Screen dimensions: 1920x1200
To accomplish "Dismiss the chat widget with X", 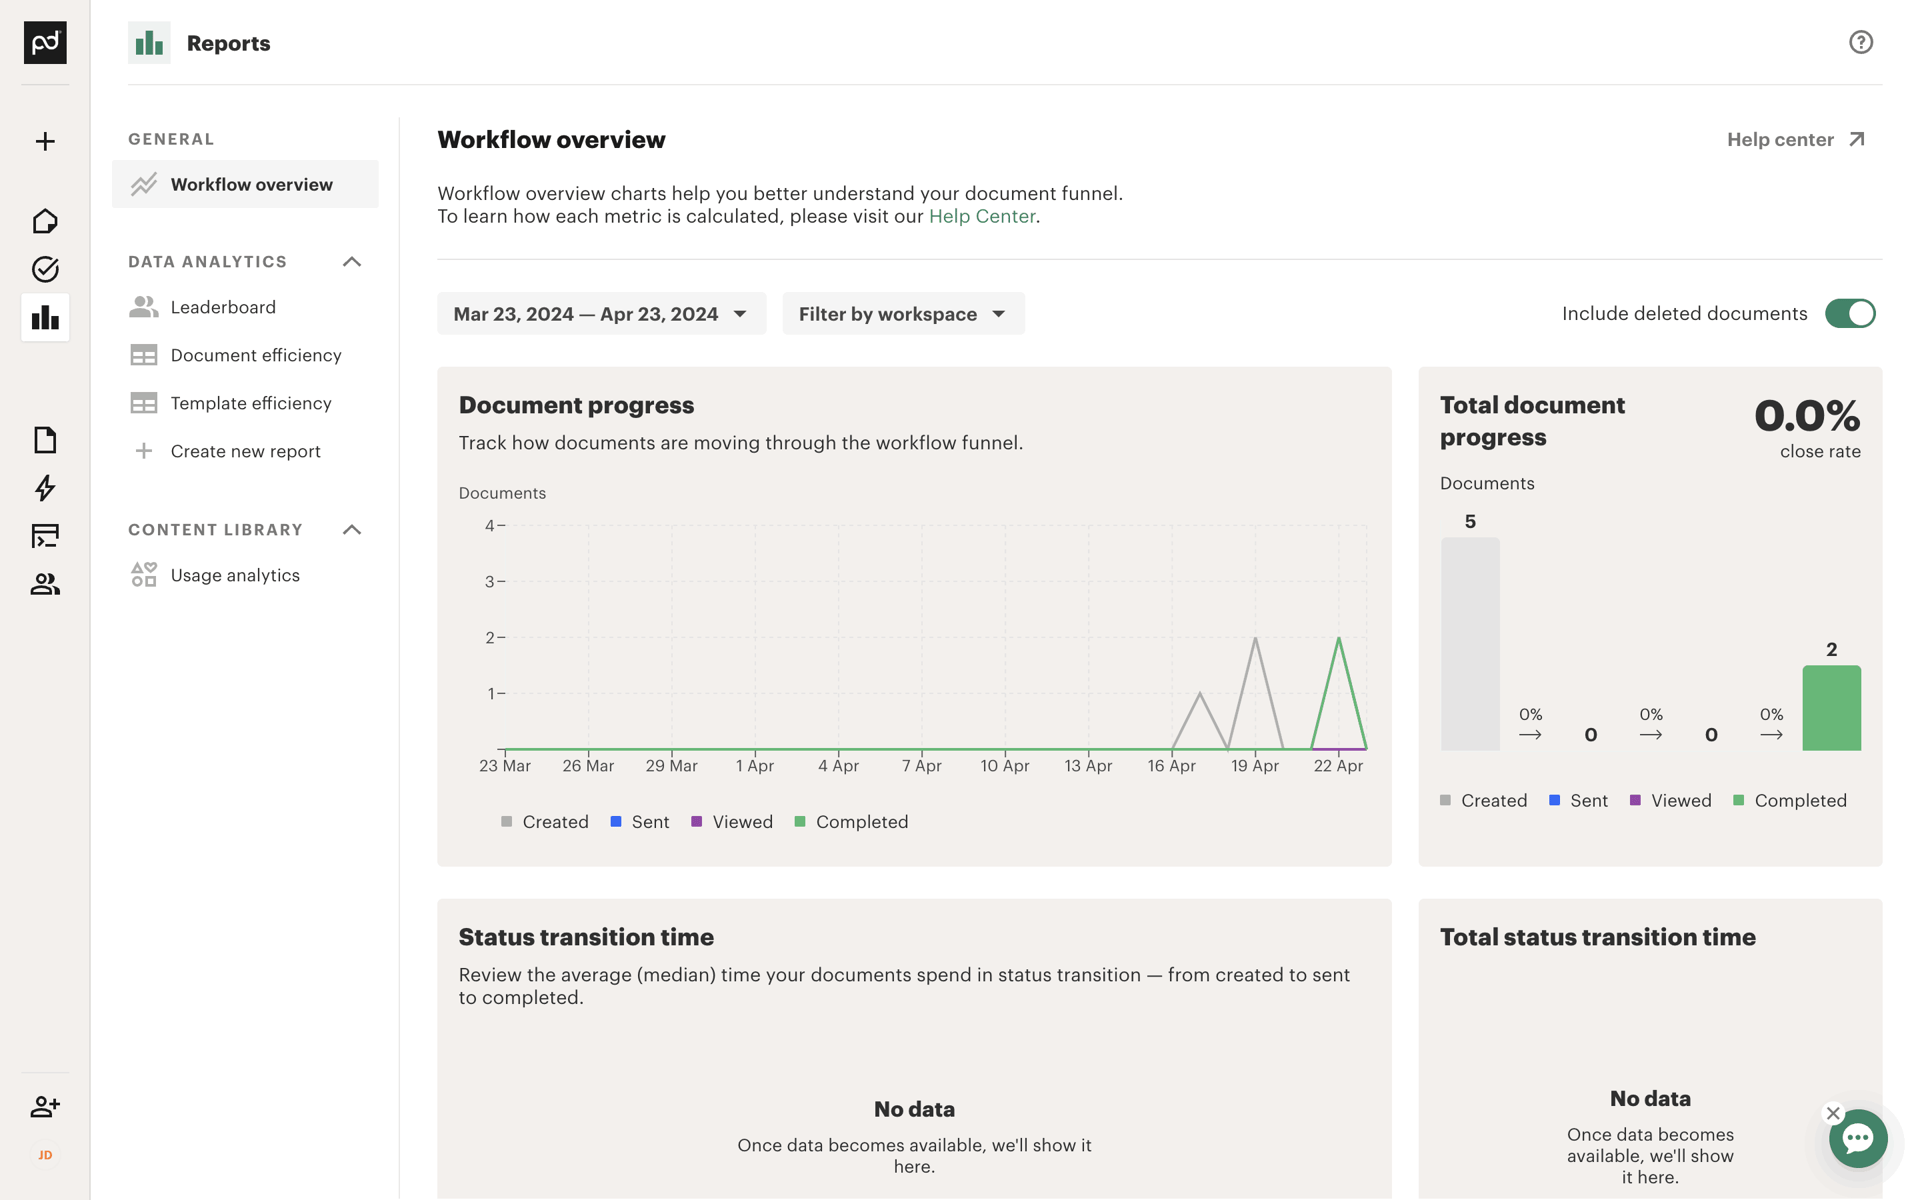I will pyautogui.click(x=1833, y=1113).
